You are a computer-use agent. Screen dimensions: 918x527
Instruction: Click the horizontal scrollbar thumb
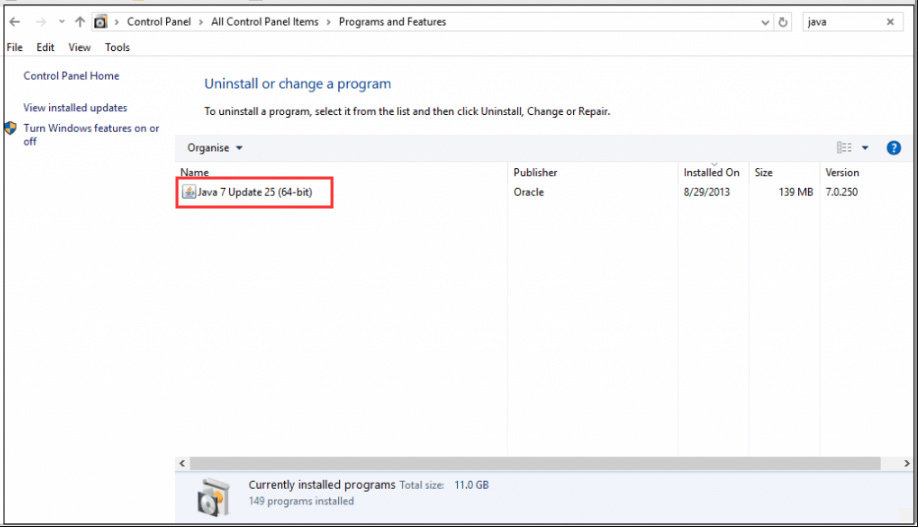(535, 463)
